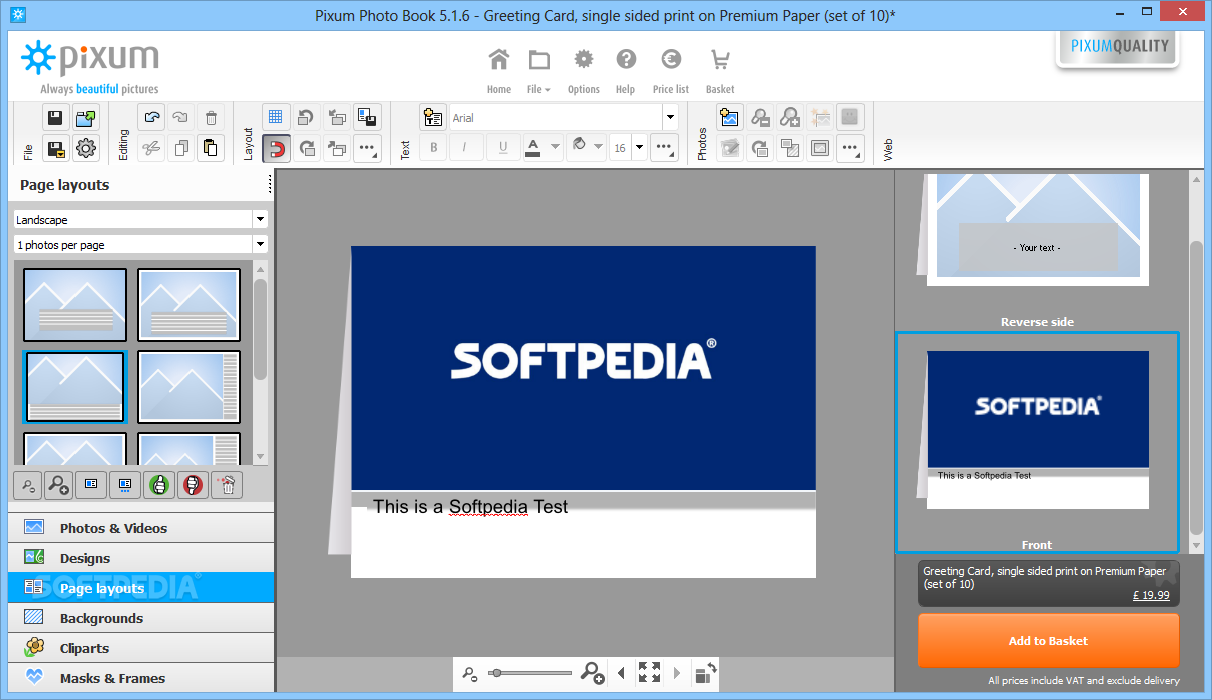Click the apply layout to all pages icon
Viewport: 1212px width, 700px height.
124,485
